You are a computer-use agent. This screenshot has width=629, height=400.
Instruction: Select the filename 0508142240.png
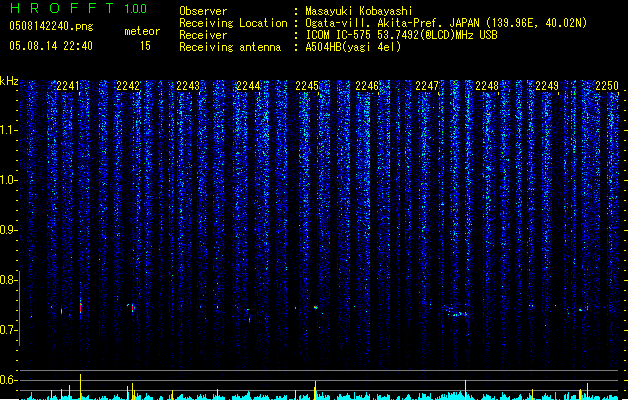tap(51, 26)
